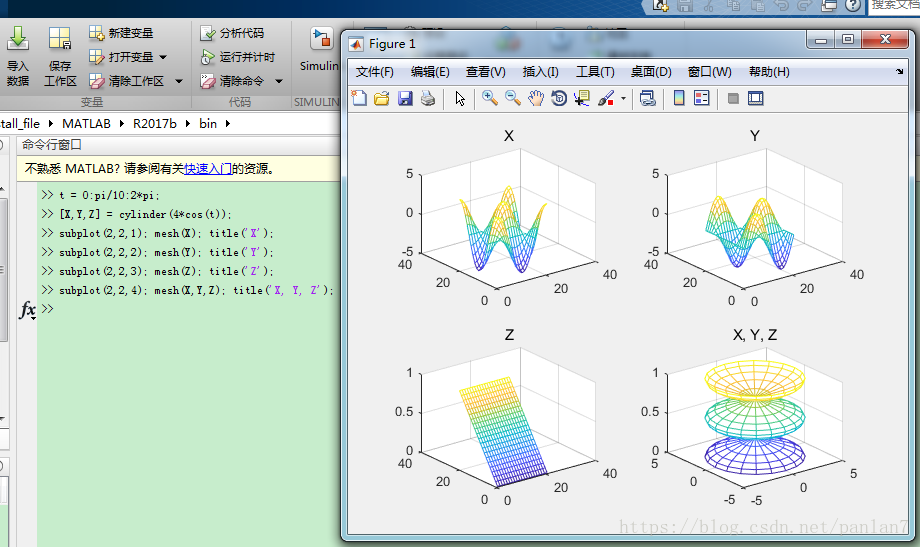Click the Print Figure icon
Screen dimensions: 920x547
point(428,98)
